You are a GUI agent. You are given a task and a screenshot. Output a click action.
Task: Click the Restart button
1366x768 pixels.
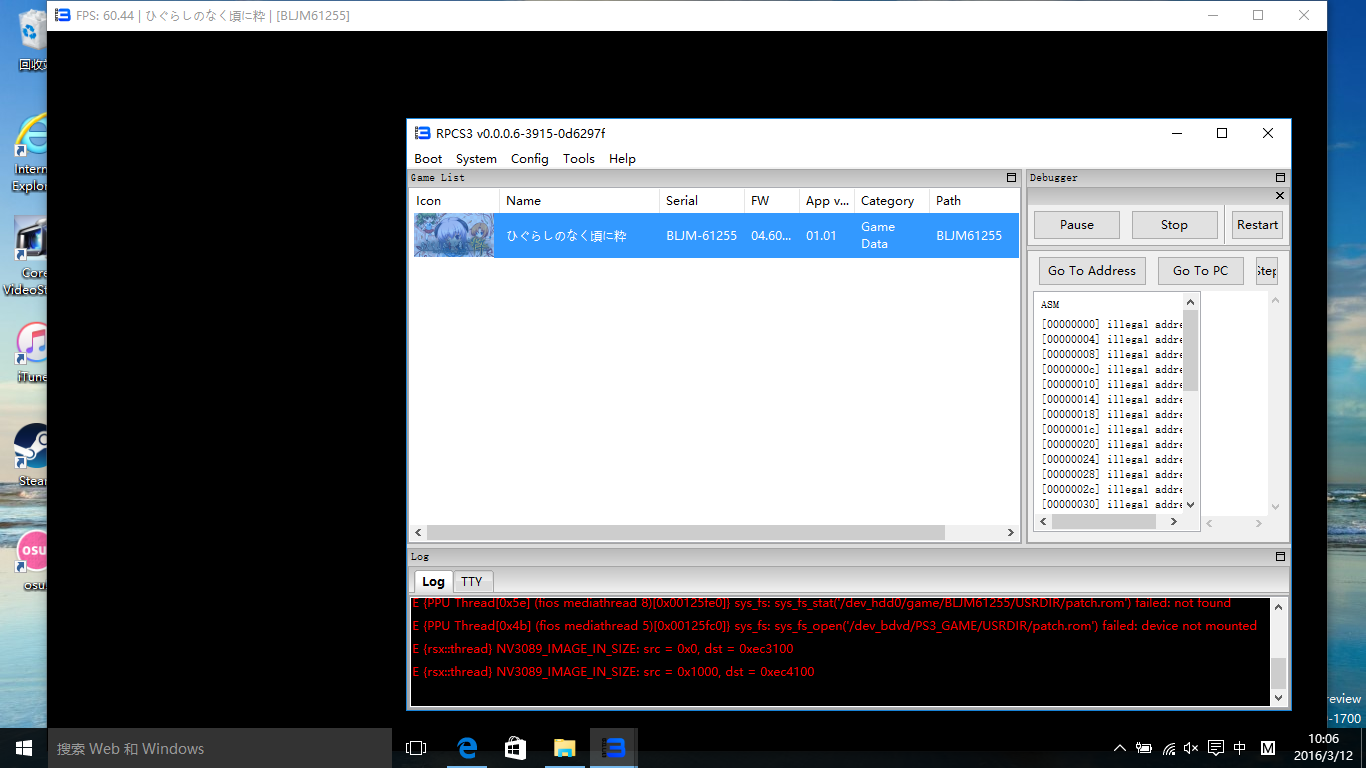point(1257,225)
